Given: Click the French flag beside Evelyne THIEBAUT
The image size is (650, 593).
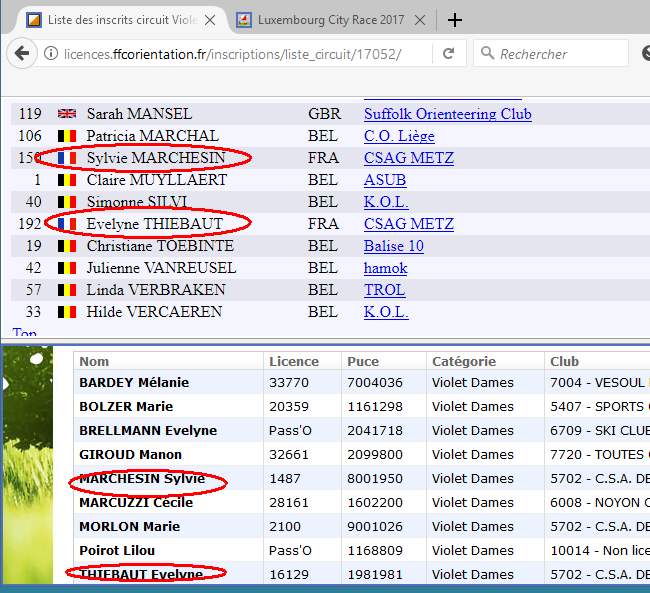Looking at the screenshot, I should (x=67, y=224).
